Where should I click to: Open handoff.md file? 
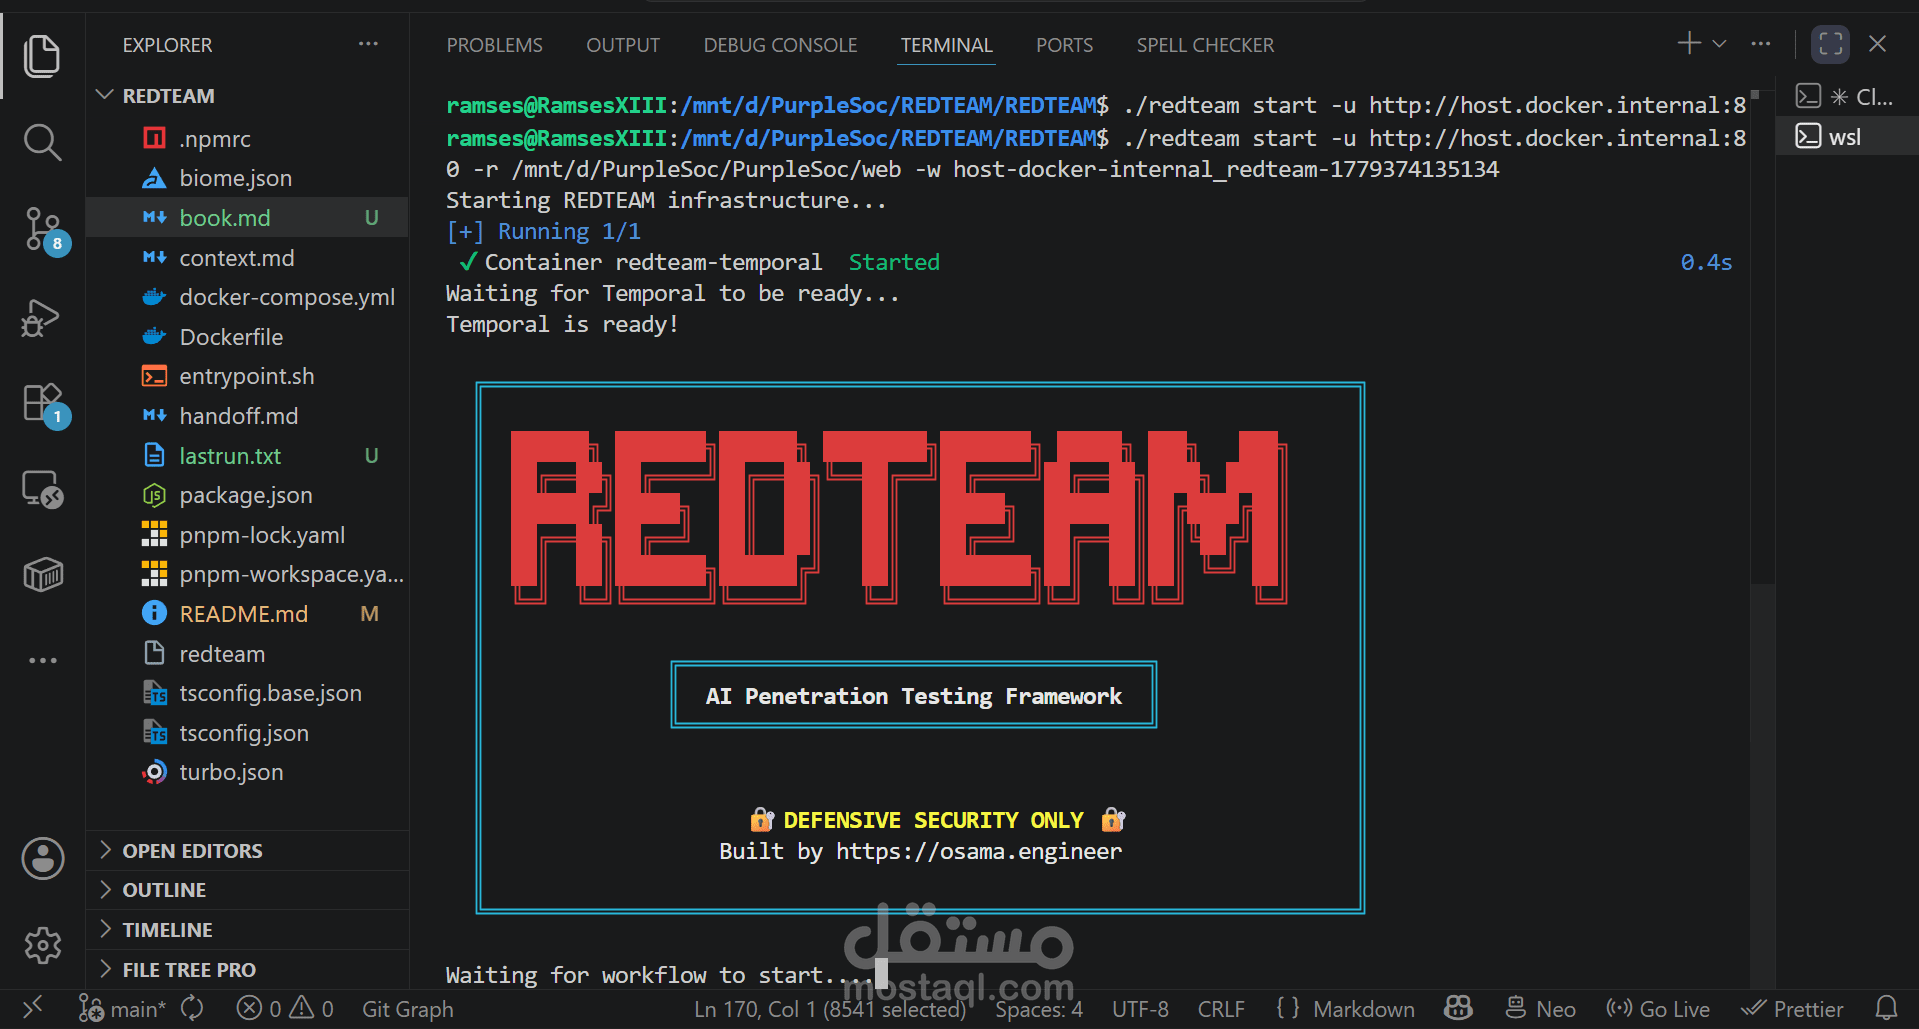click(247, 416)
